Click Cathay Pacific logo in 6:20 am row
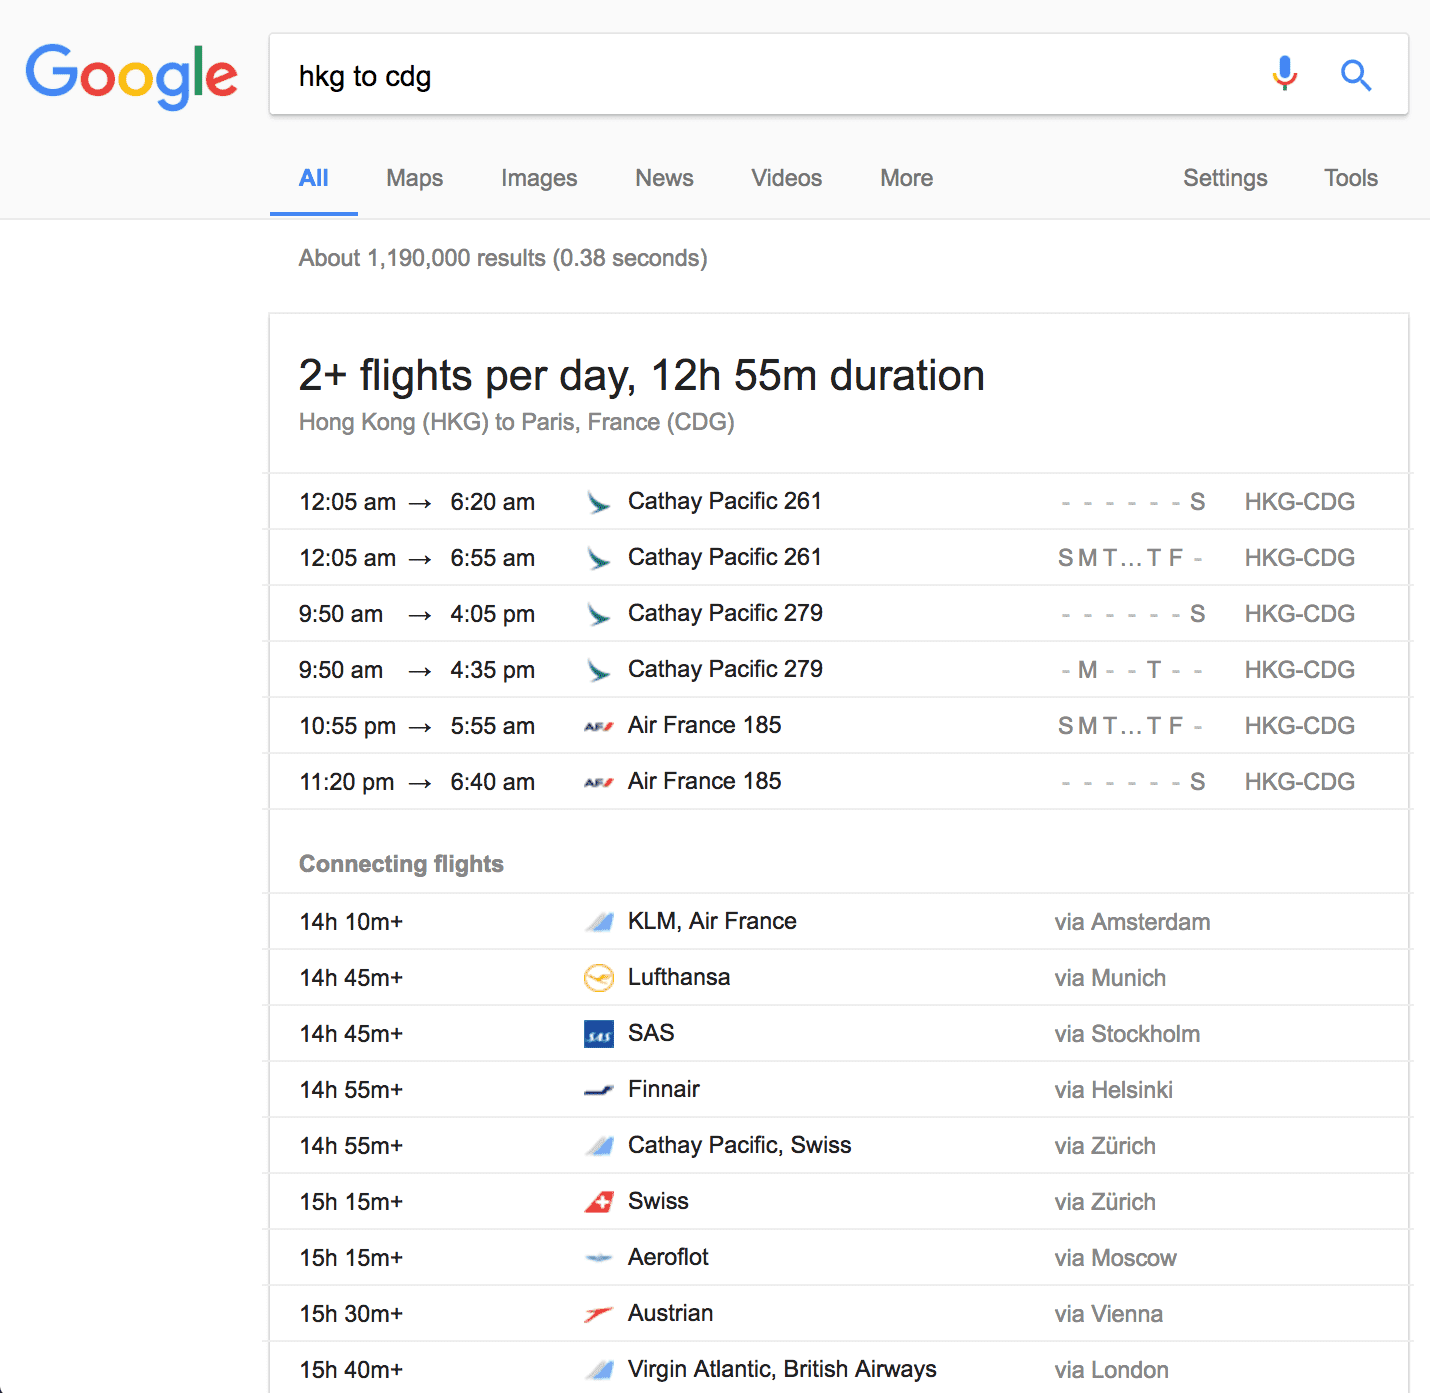Image resolution: width=1430 pixels, height=1393 pixels. [598, 502]
